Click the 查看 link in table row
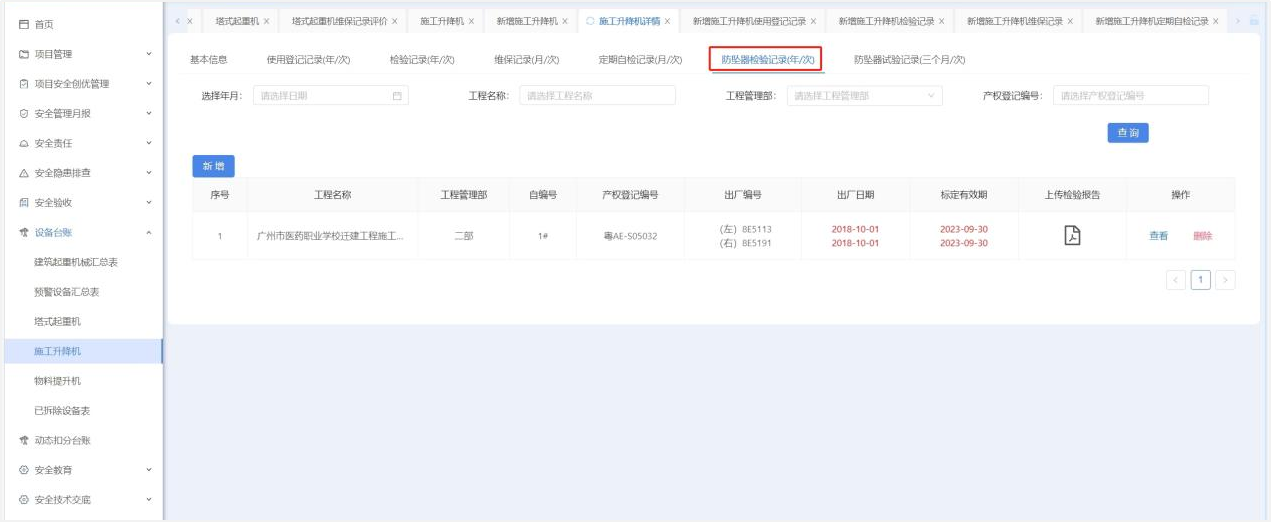The height and width of the screenshot is (522, 1271). coord(1158,236)
